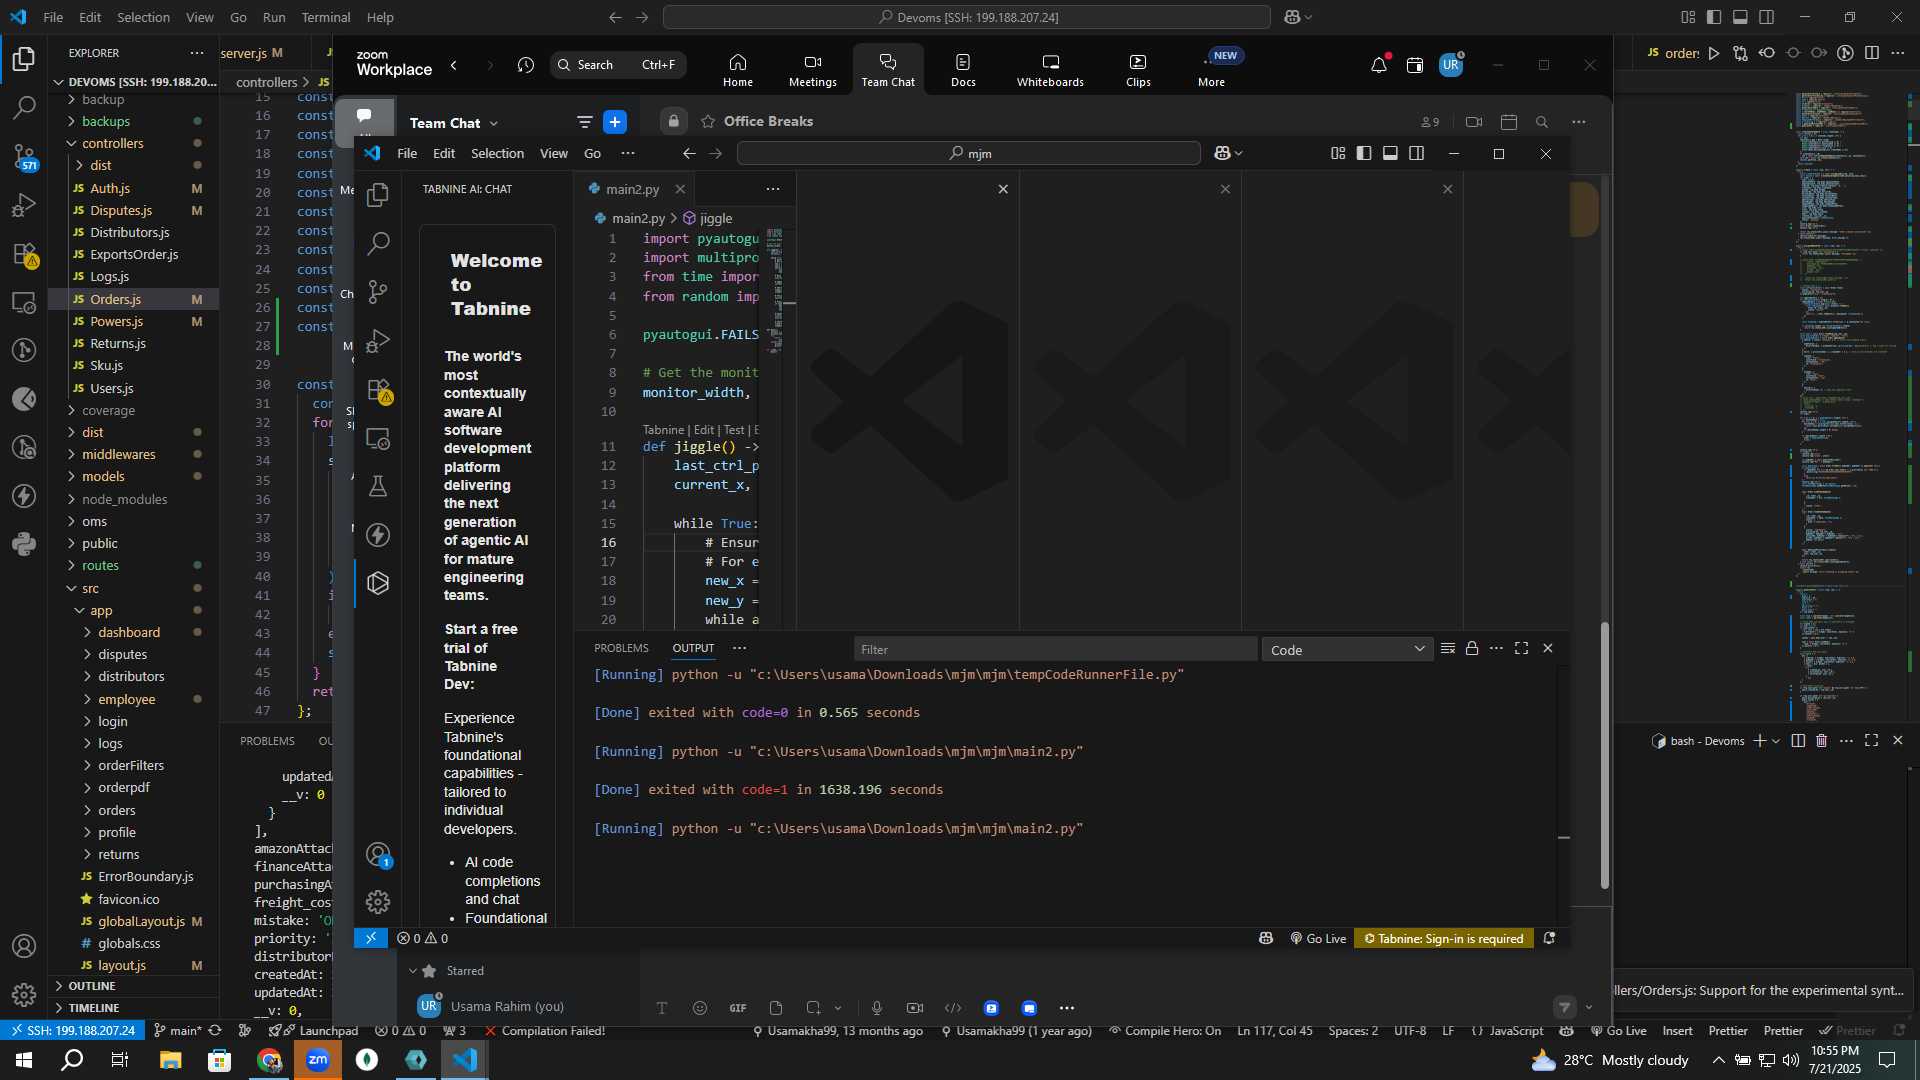
Task: Collapse the Starred chat section
Action: pyautogui.click(x=413, y=971)
